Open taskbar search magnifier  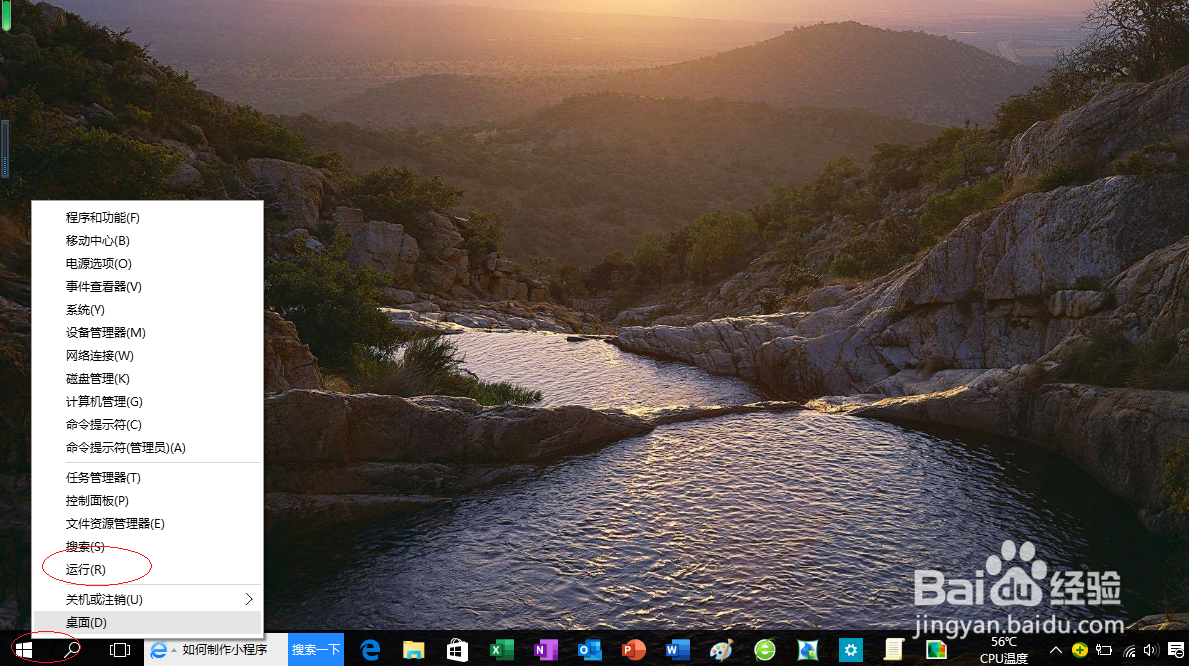(71, 650)
